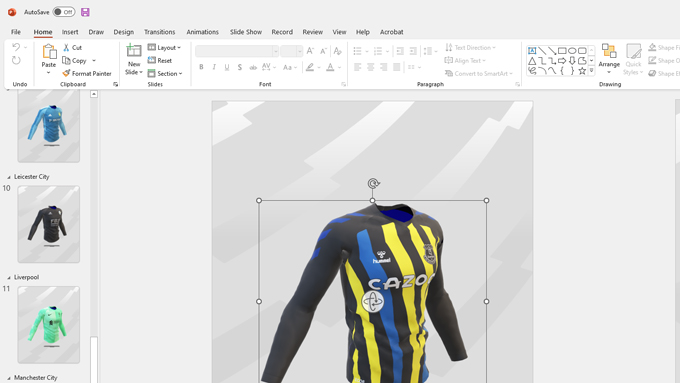This screenshot has height=383, width=680.
Task: Click the Copy button
Action: (75, 60)
